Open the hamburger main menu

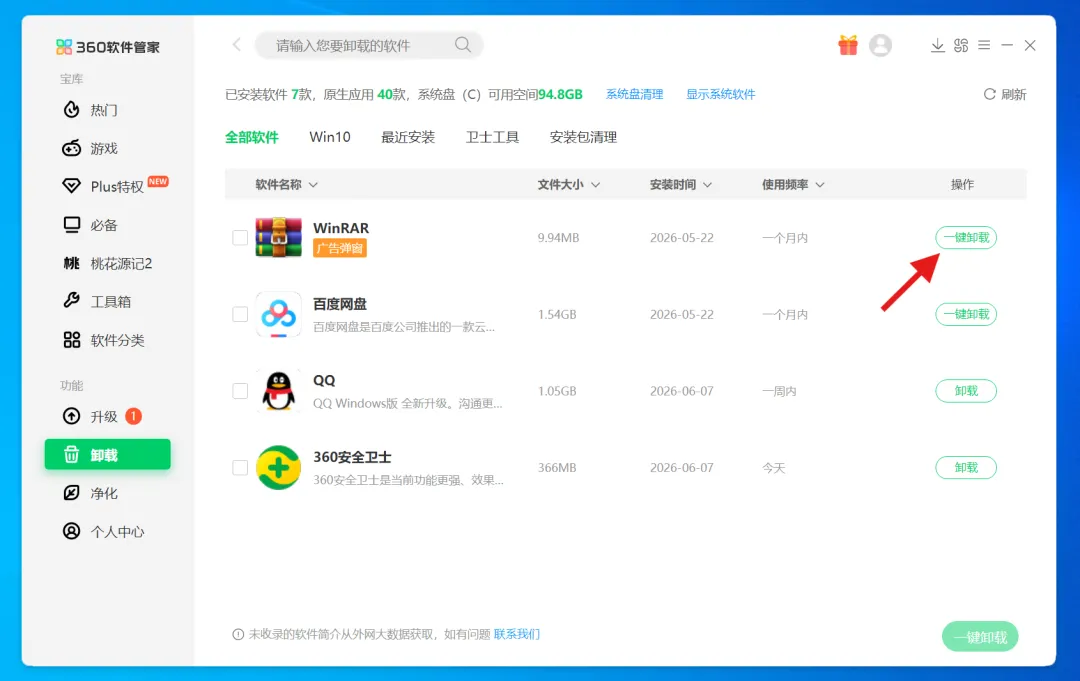click(984, 45)
